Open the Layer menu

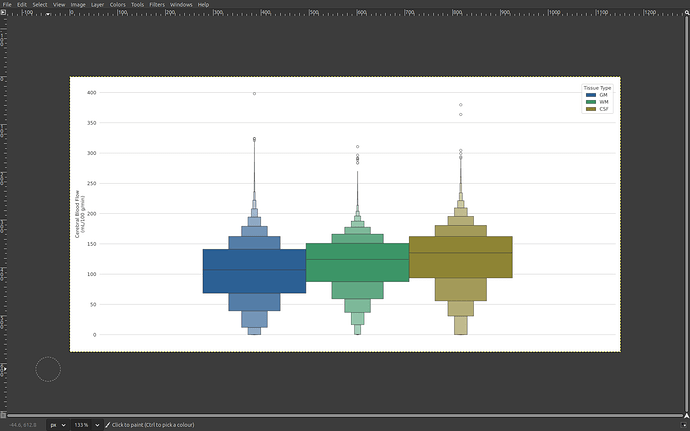tap(97, 4)
